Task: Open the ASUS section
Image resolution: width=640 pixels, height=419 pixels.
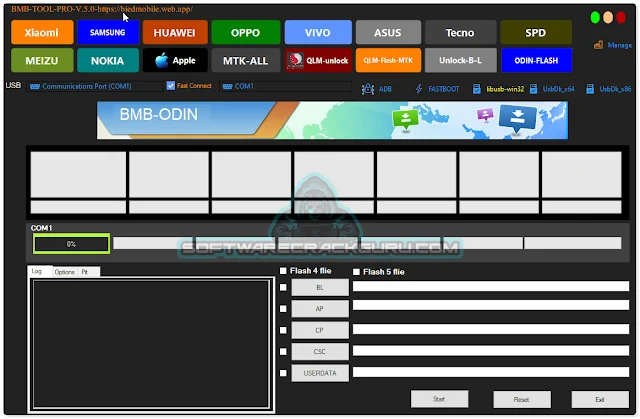Action: point(388,32)
